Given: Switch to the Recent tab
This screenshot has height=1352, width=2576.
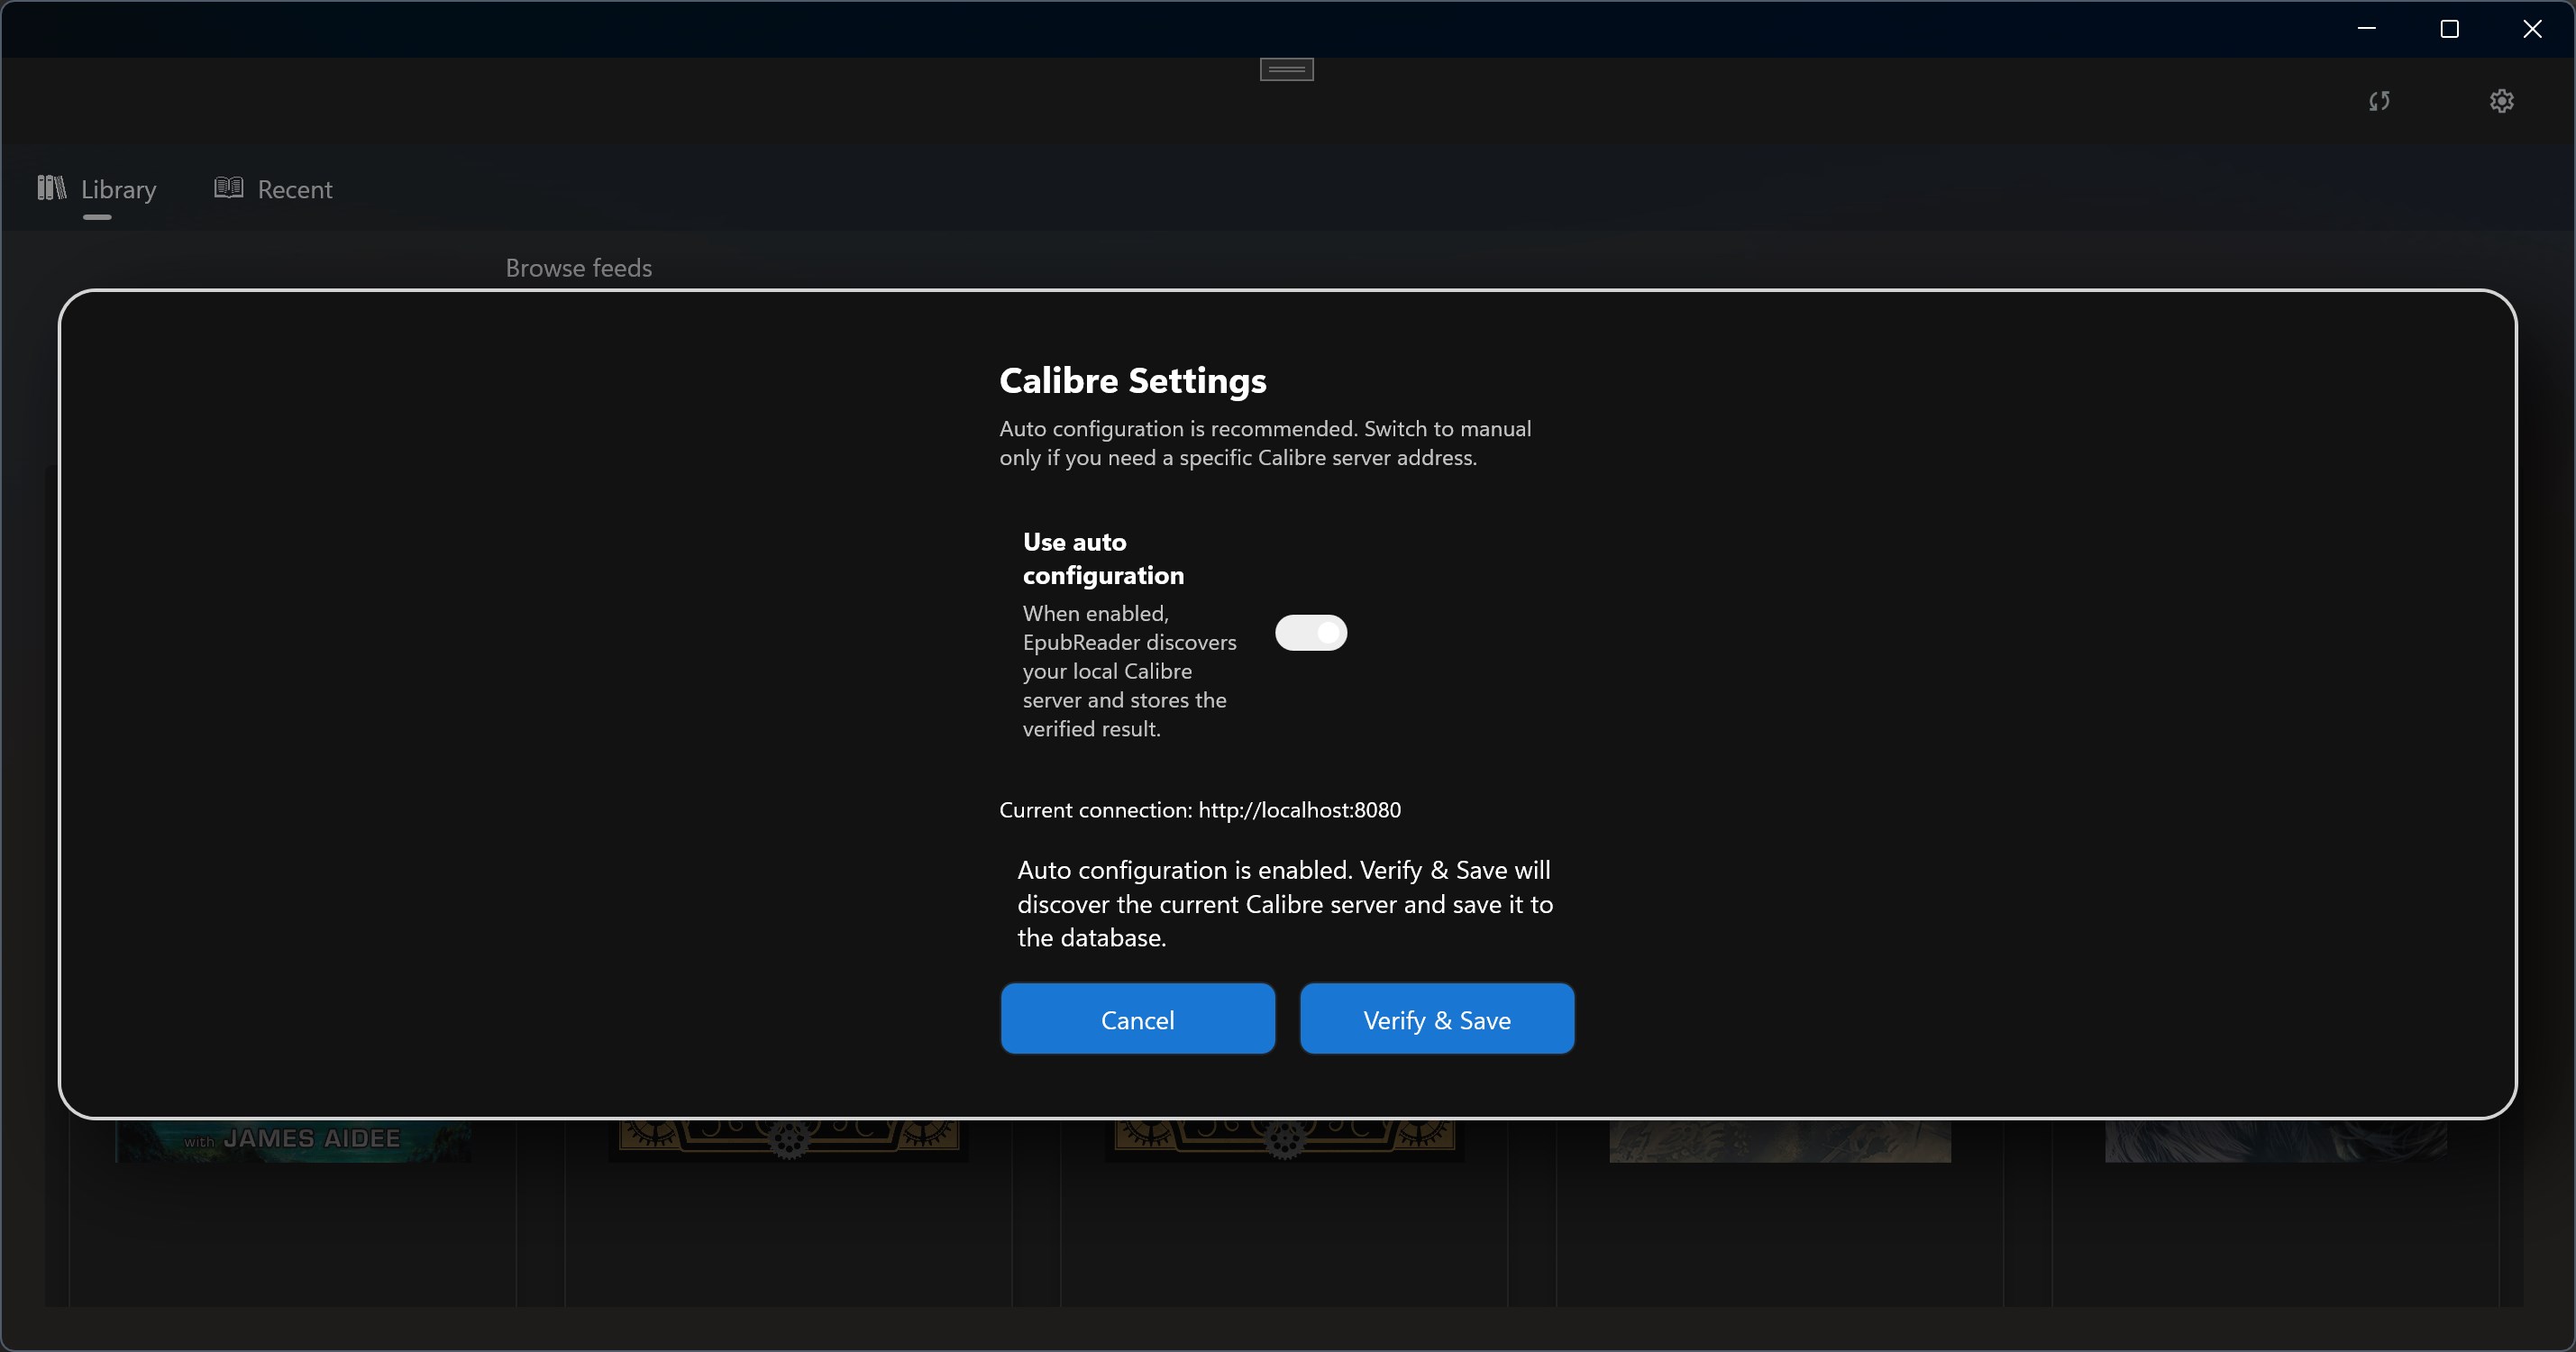Looking at the screenshot, I should tap(273, 189).
